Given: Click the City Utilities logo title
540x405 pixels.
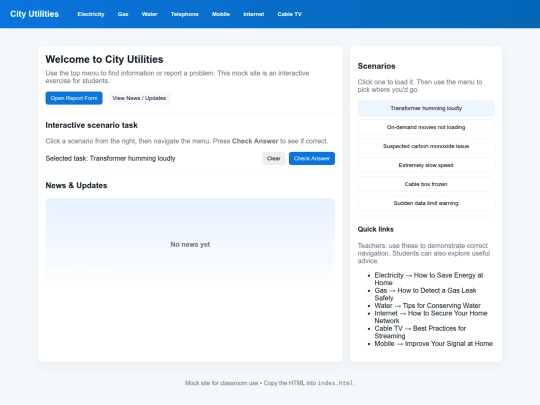Looking at the screenshot, I should point(34,14).
